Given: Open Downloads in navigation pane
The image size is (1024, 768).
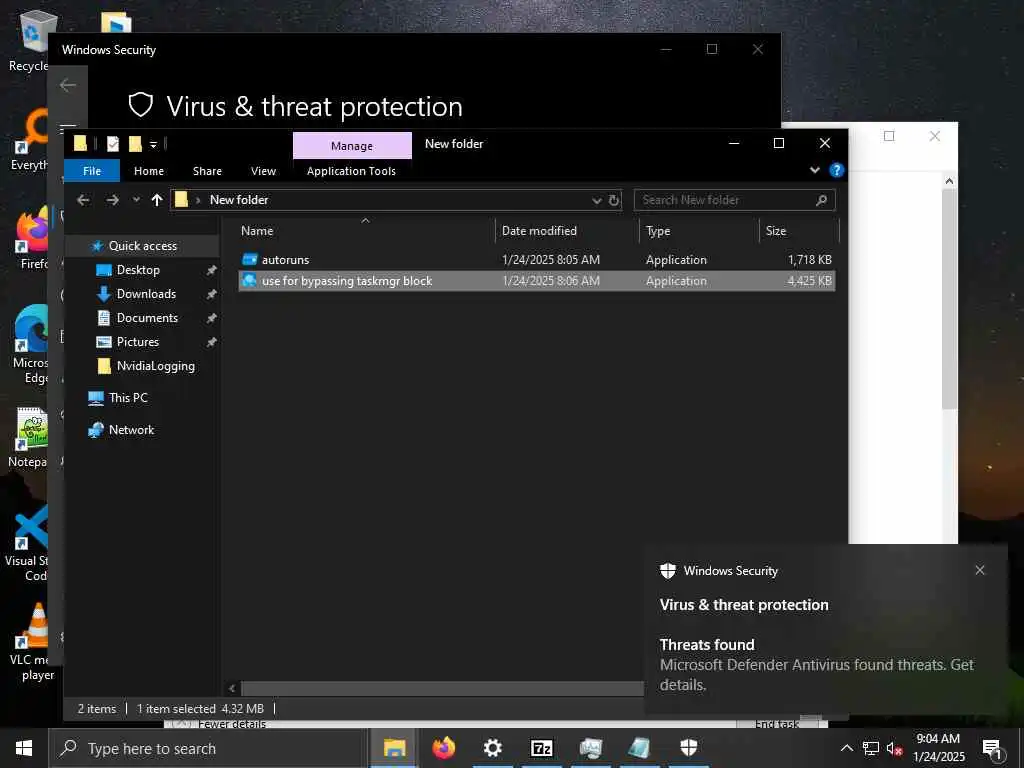Looking at the screenshot, I should (146, 294).
